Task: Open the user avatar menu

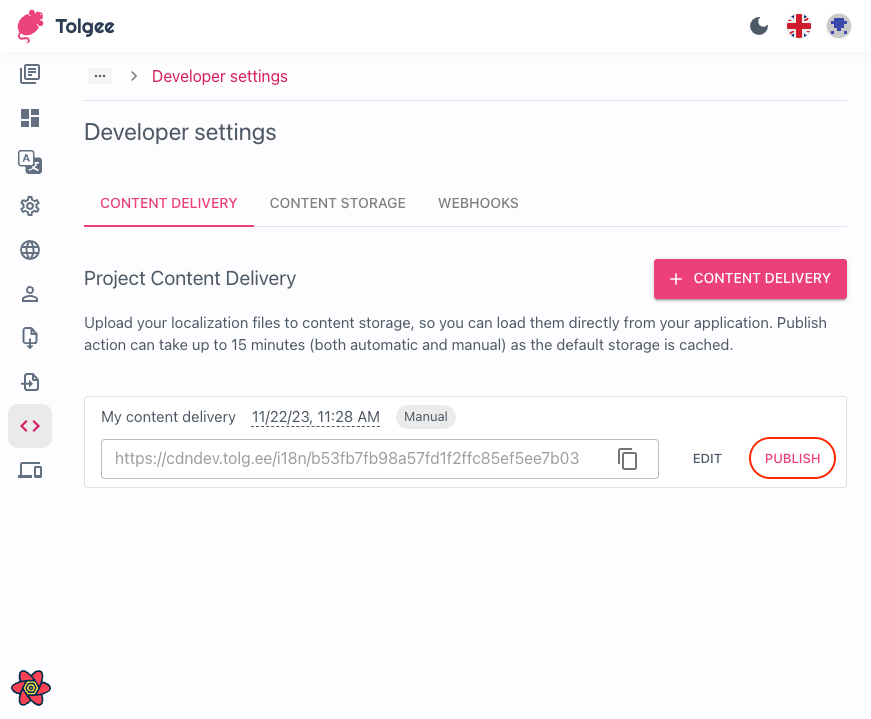Action: click(839, 27)
